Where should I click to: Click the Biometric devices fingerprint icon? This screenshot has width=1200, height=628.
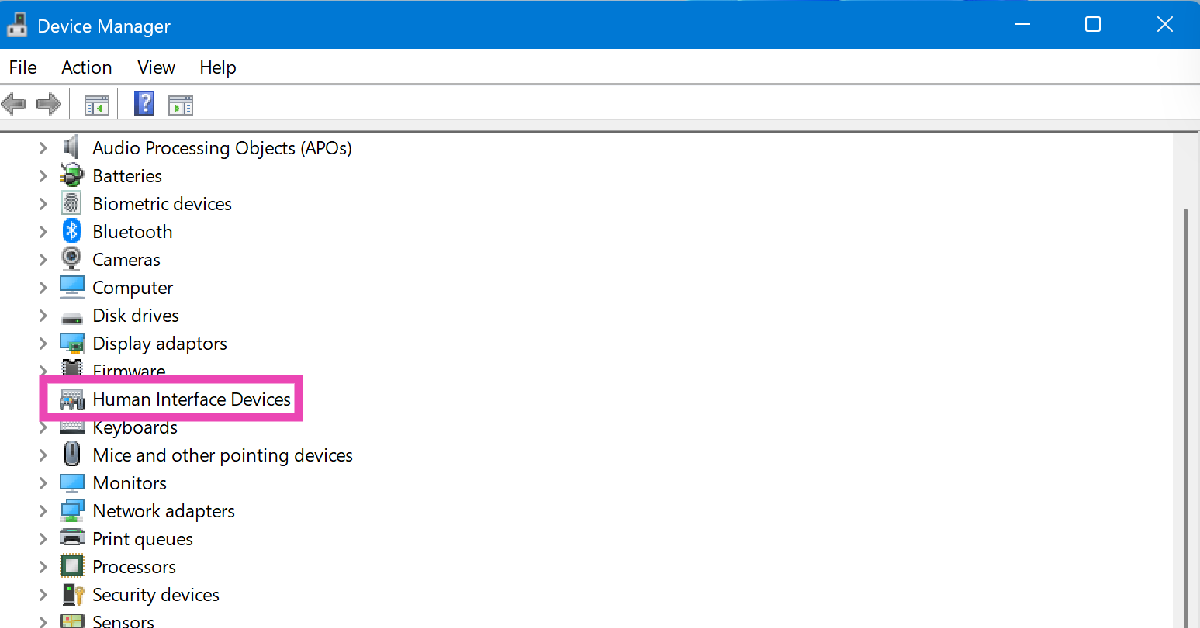pyautogui.click(x=71, y=203)
